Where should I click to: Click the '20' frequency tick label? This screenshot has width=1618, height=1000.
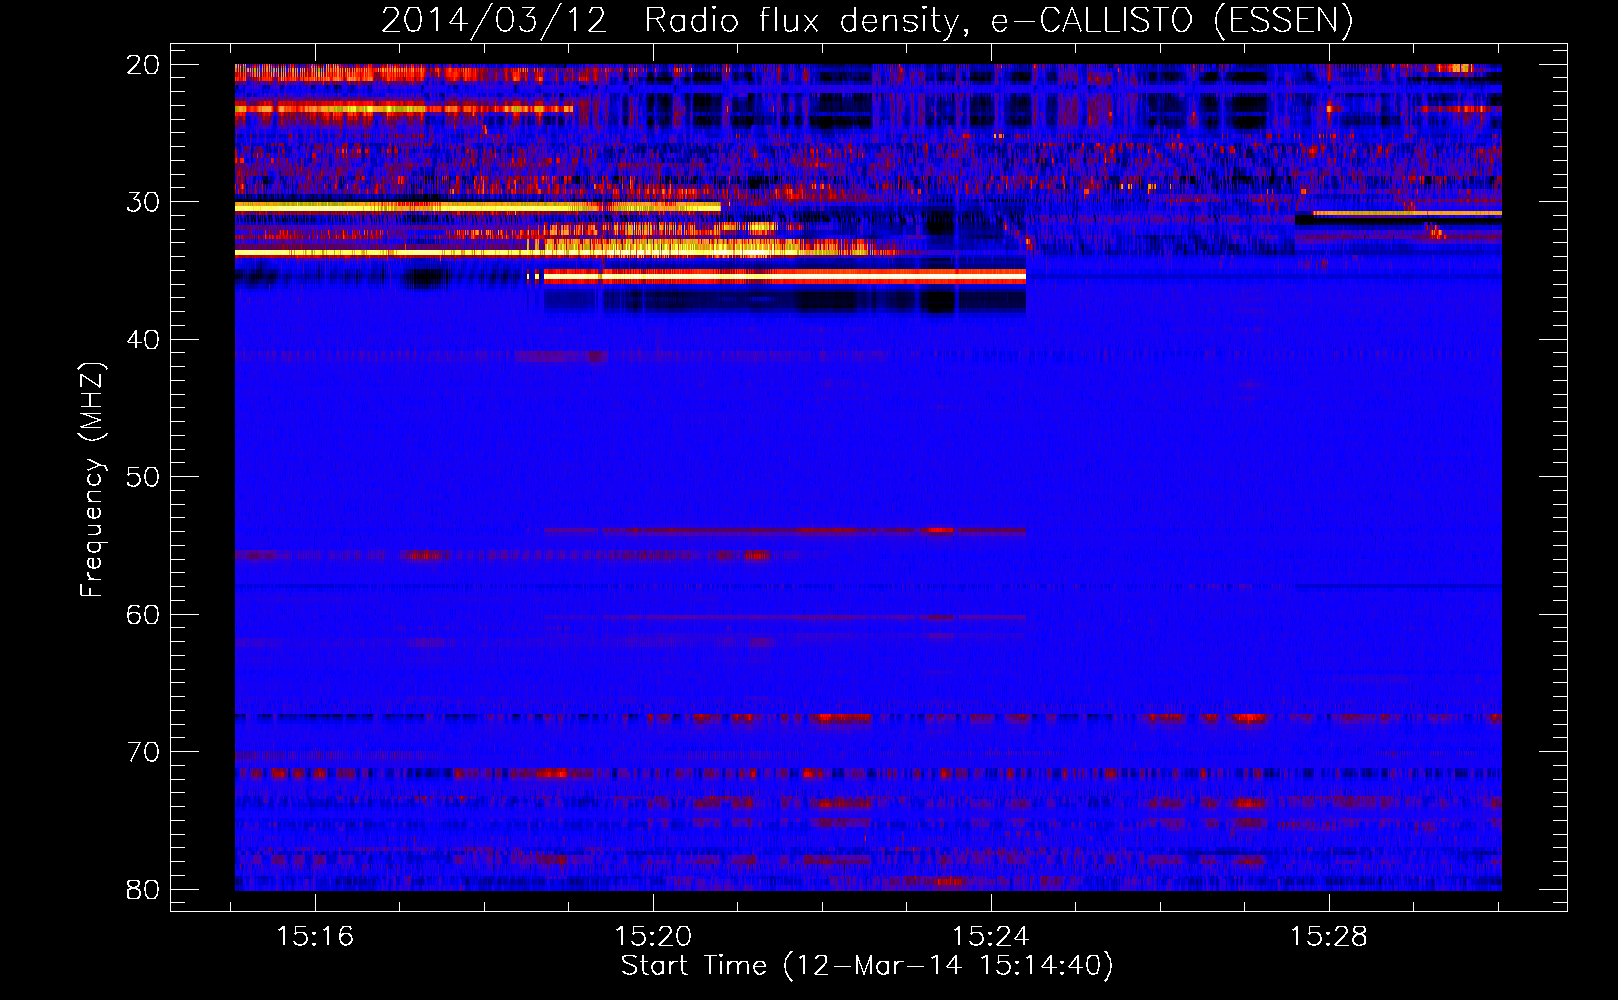(x=143, y=65)
